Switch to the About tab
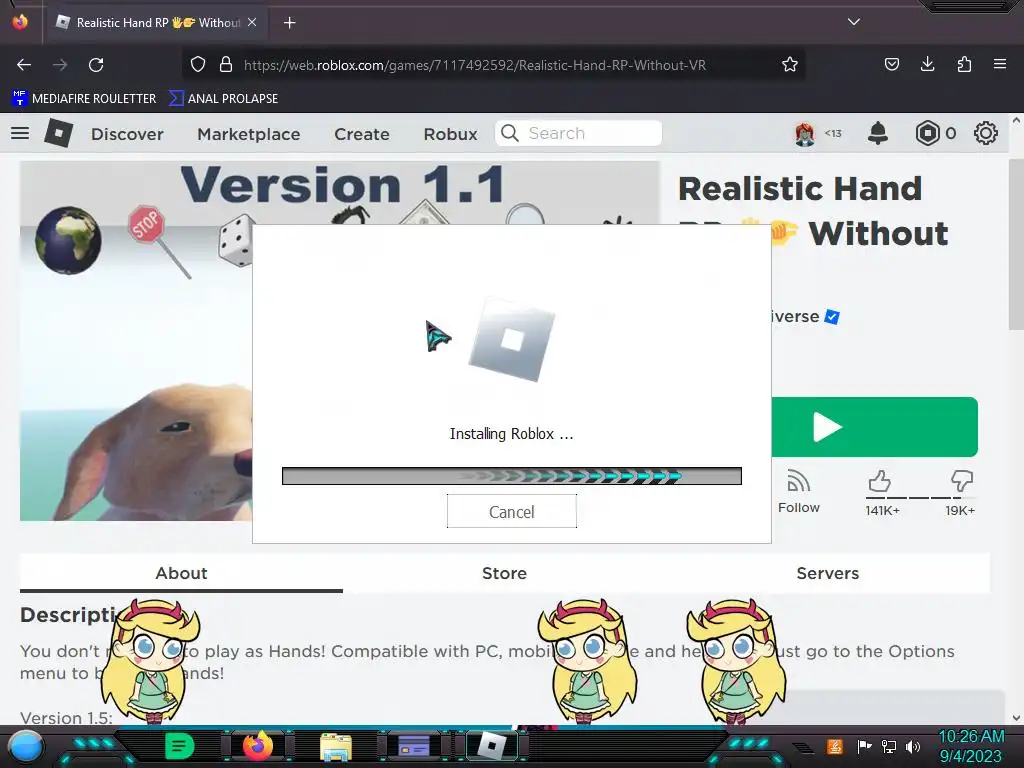1024x768 pixels. coord(182,573)
